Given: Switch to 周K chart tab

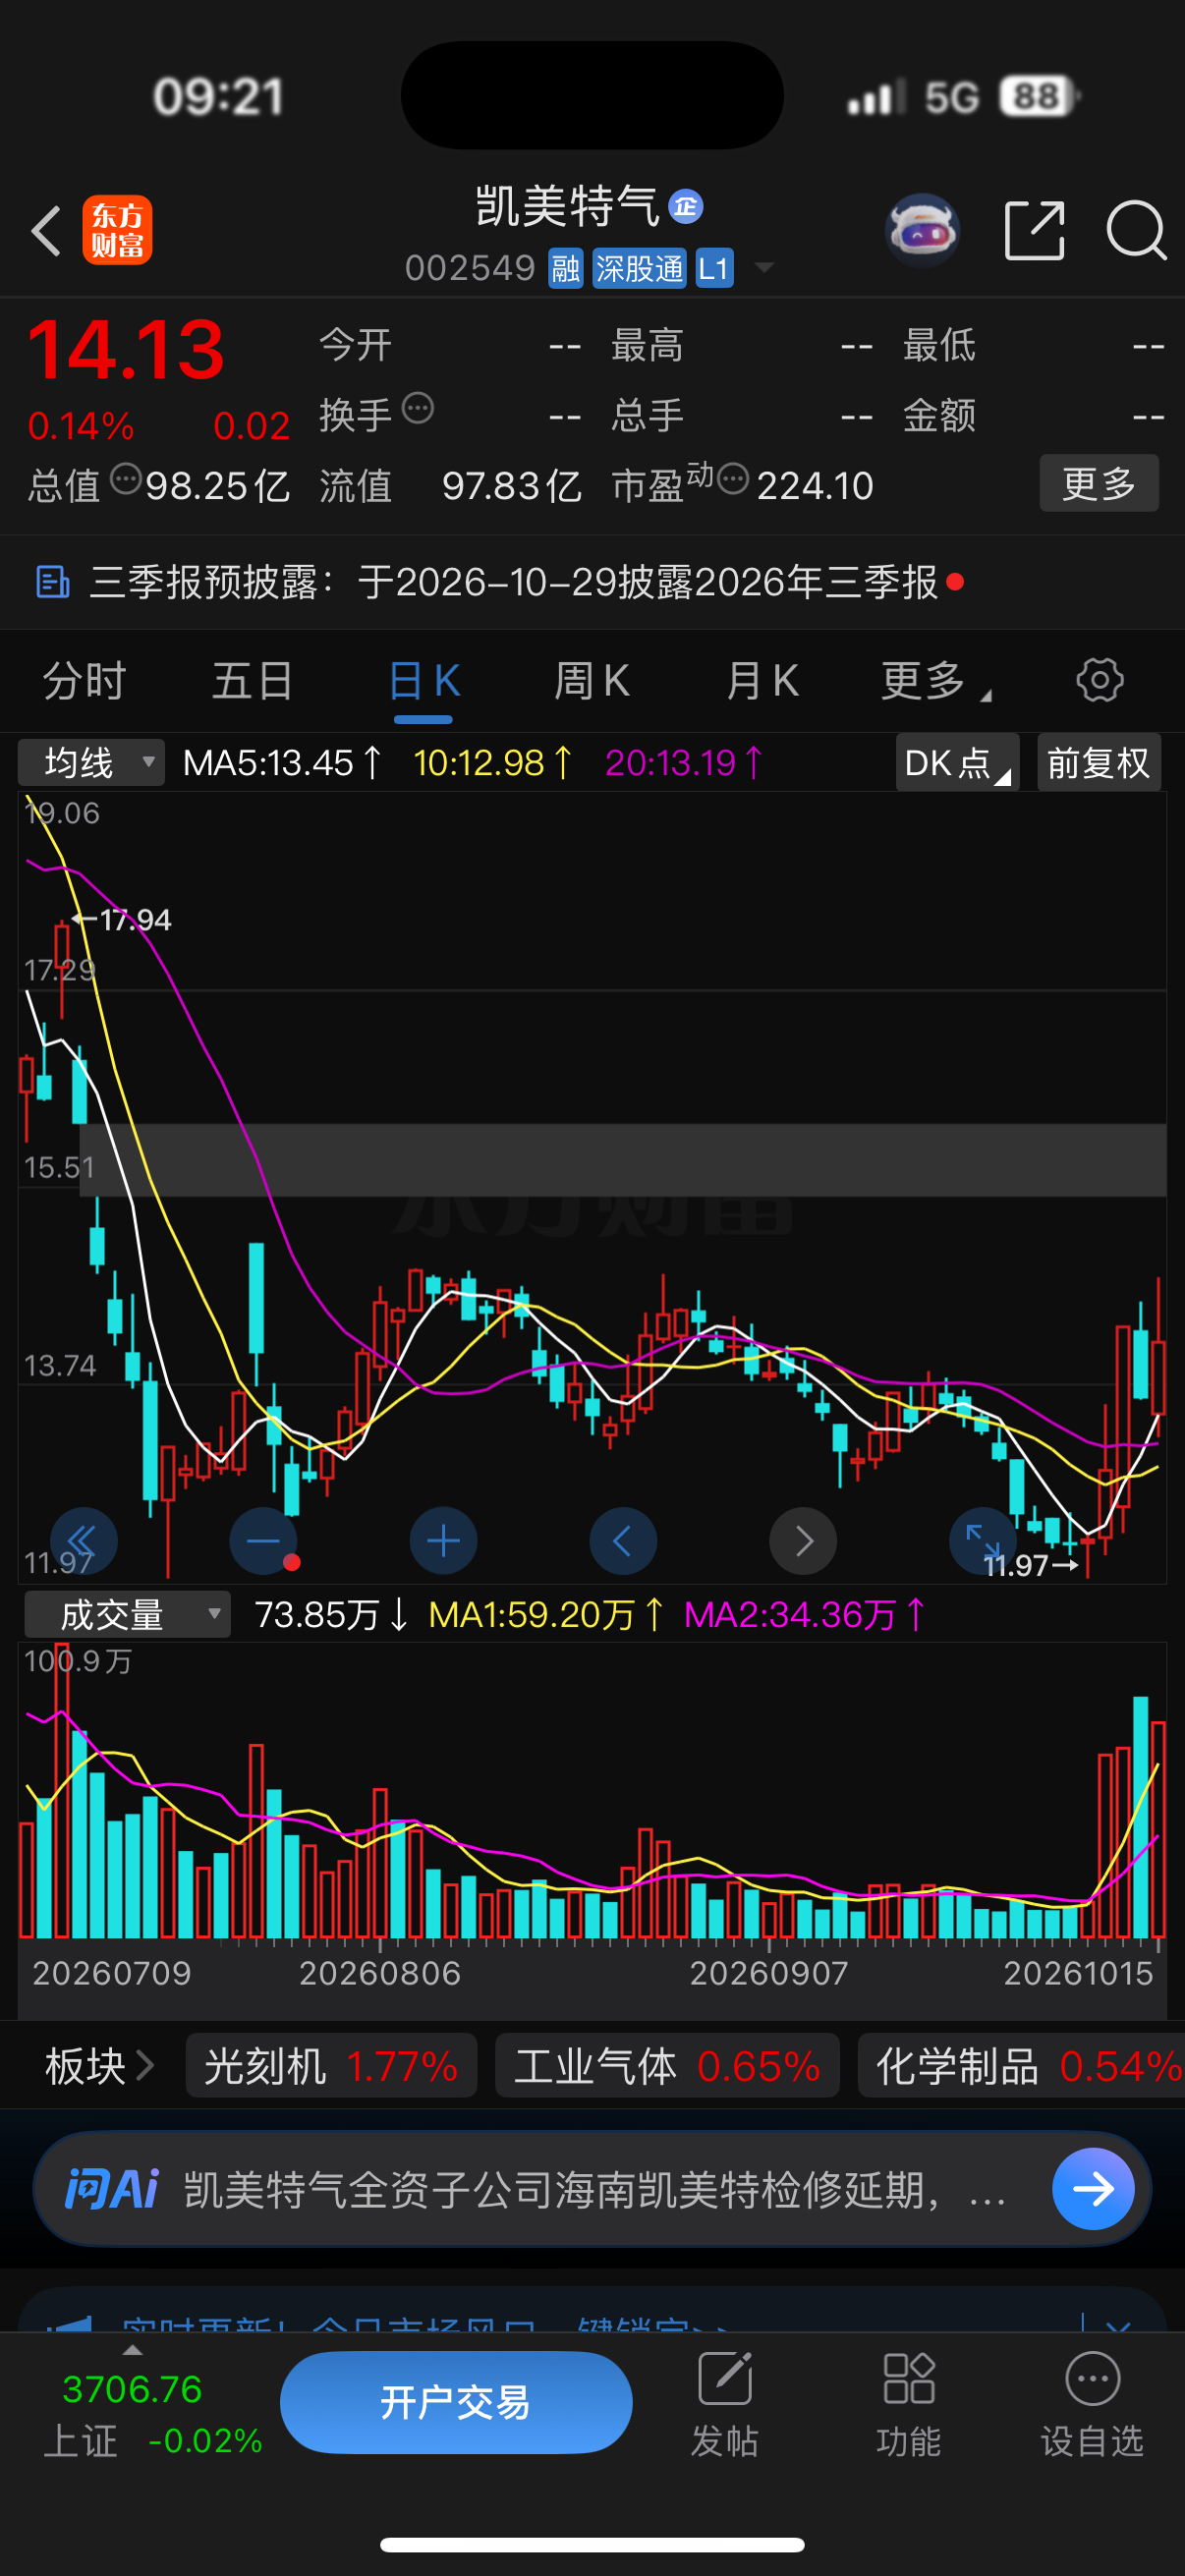Looking at the screenshot, I should [592, 681].
